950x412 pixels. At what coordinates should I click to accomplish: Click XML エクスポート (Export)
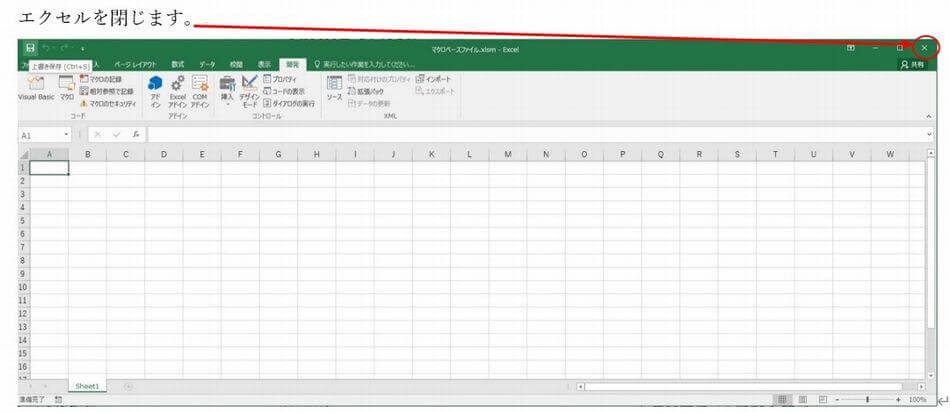tap(435, 91)
